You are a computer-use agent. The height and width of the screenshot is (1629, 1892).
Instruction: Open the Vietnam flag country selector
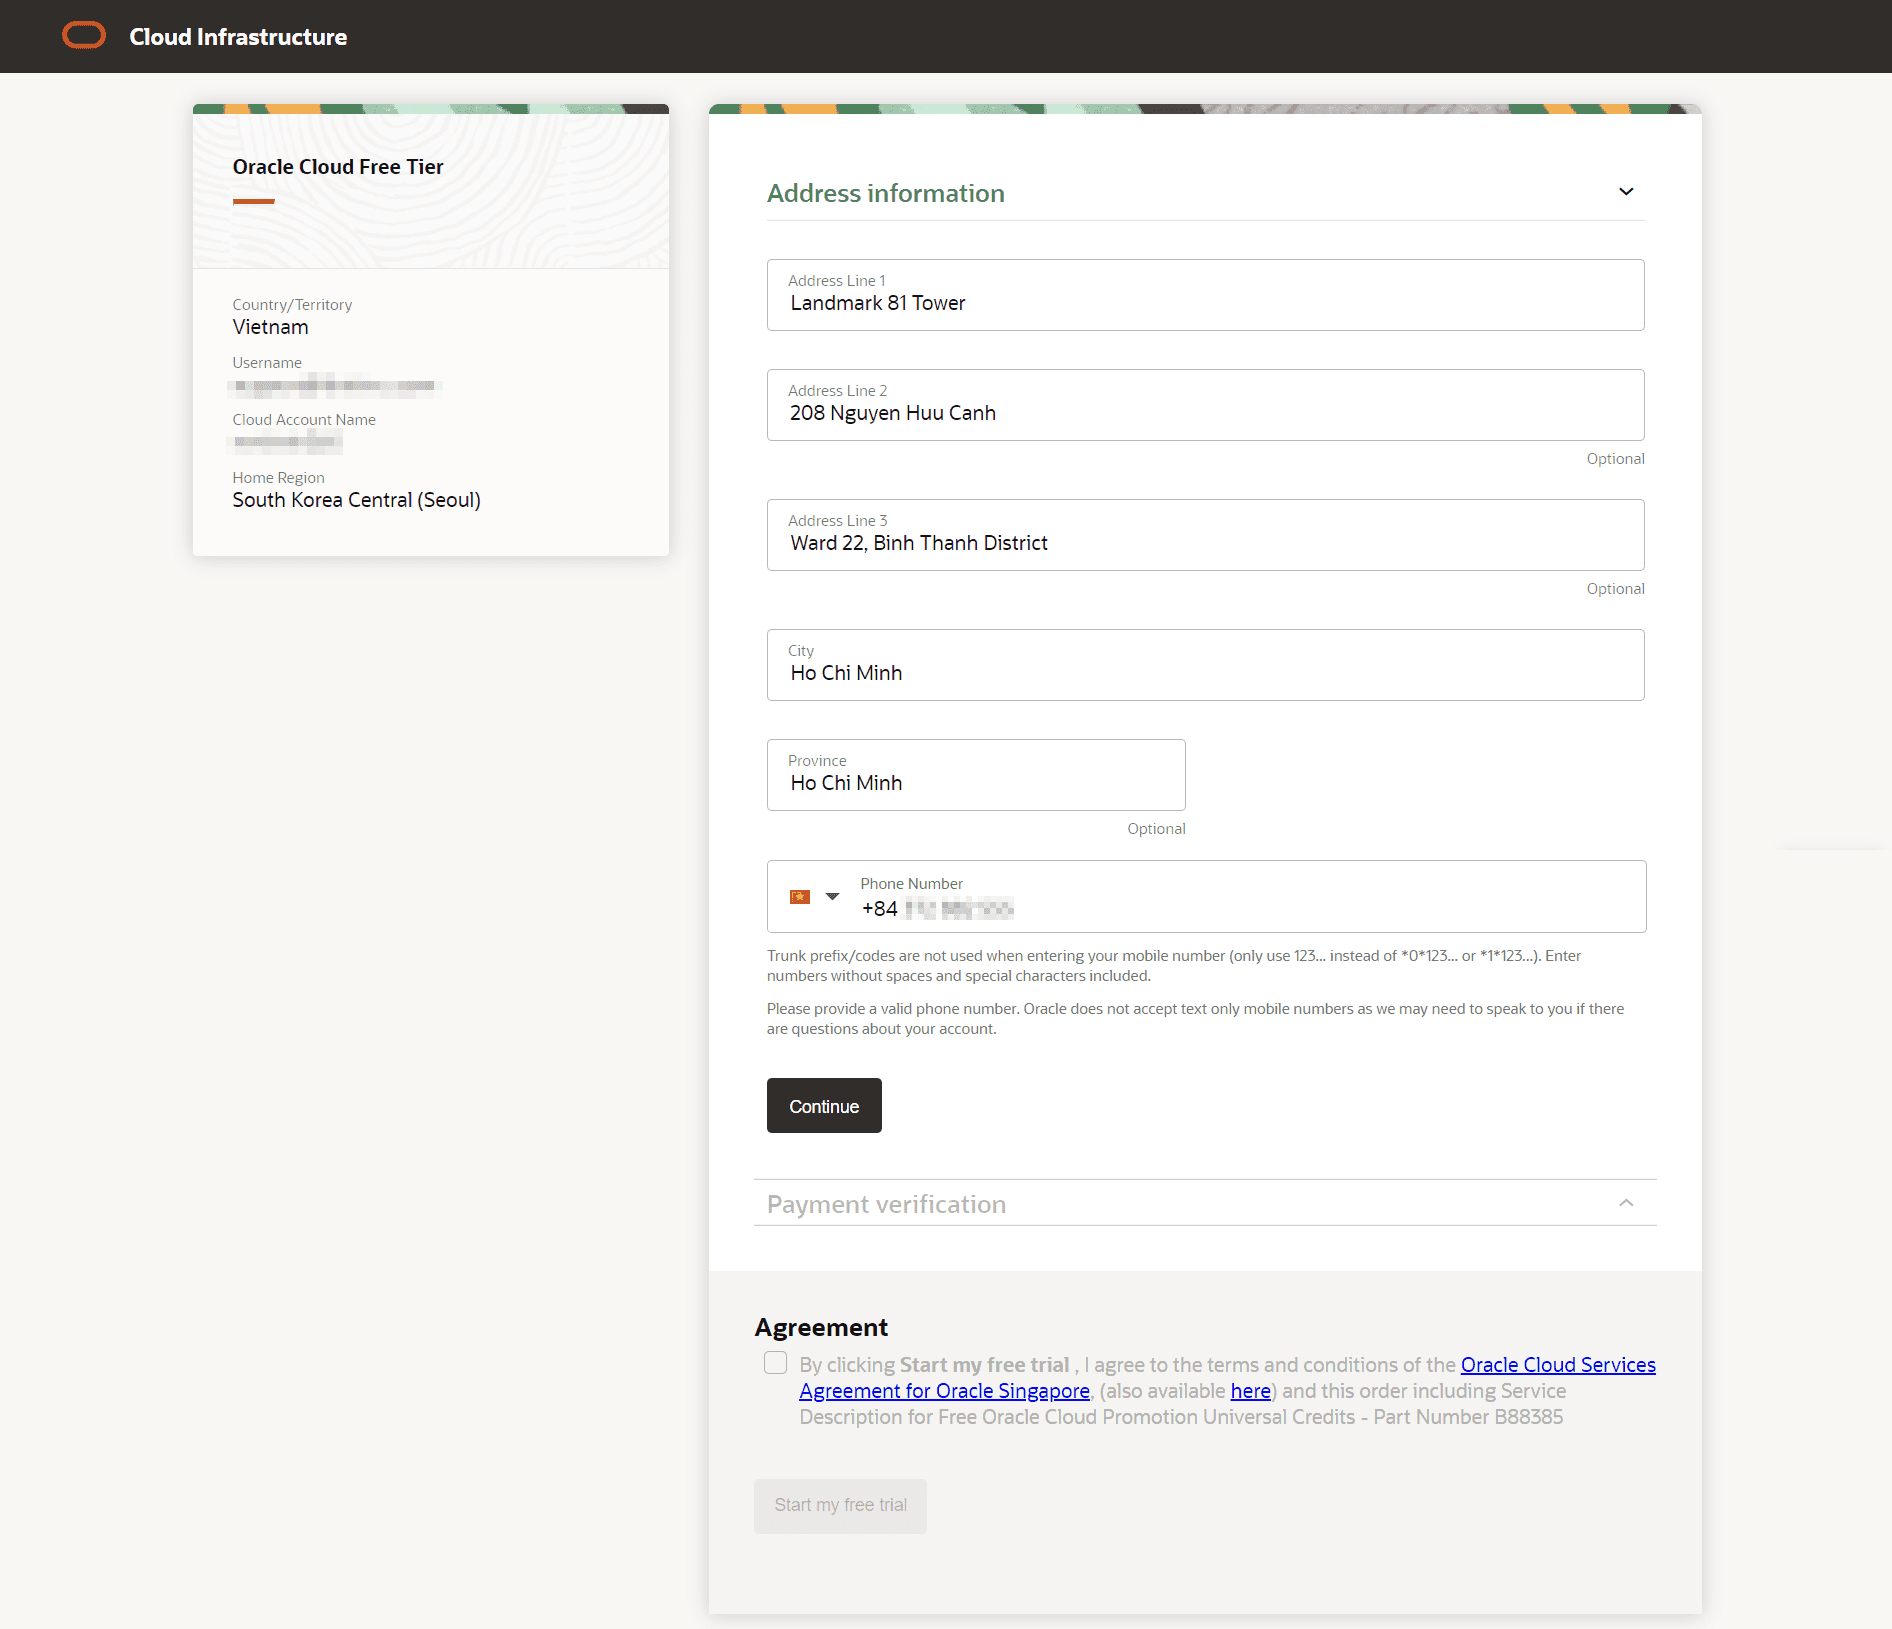(x=800, y=897)
